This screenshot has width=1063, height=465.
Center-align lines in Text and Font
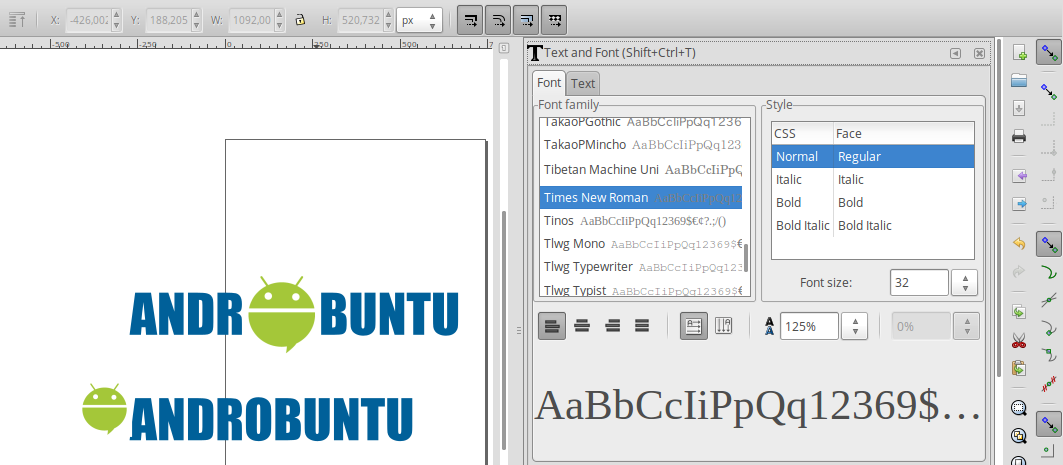tap(582, 326)
